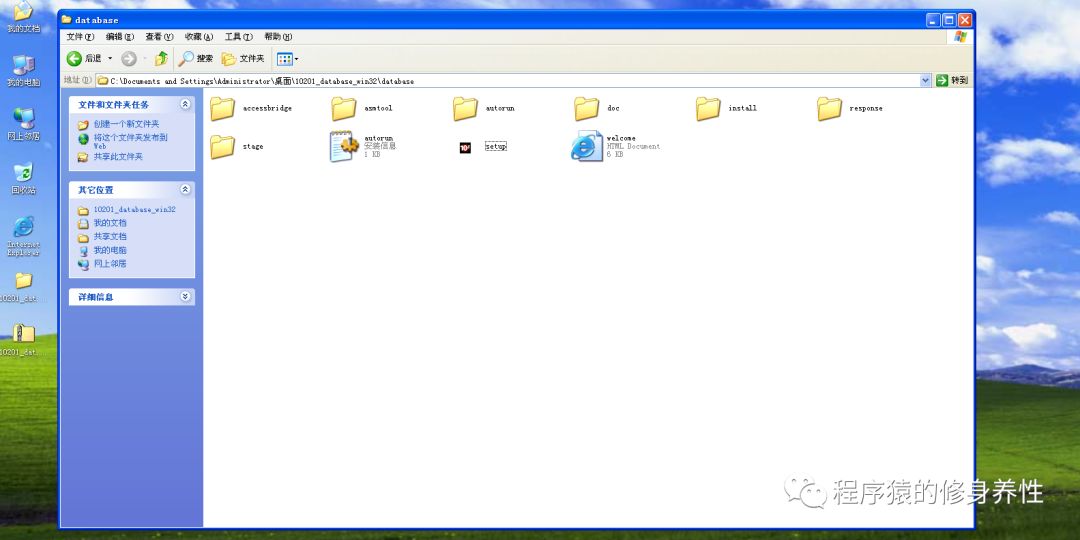Image resolution: width=1080 pixels, height=540 pixels.
Task: Click the Forward arrow toolbar button
Action: point(129,59)
